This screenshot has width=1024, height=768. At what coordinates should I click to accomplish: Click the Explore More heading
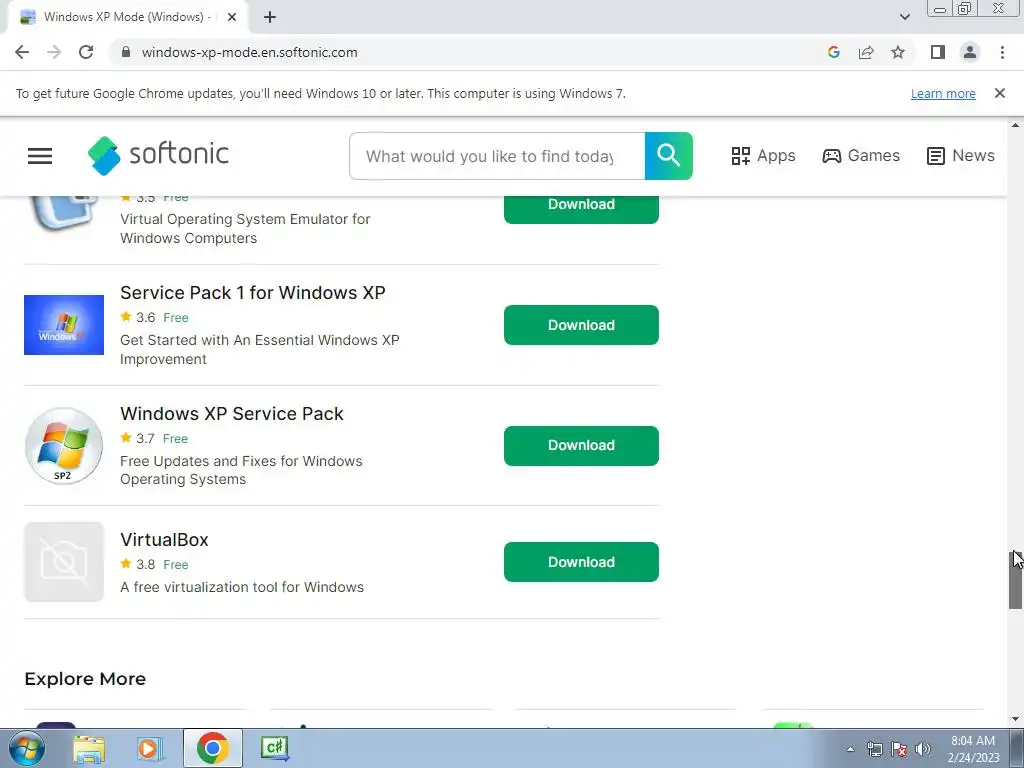click(x=85, y=679)
